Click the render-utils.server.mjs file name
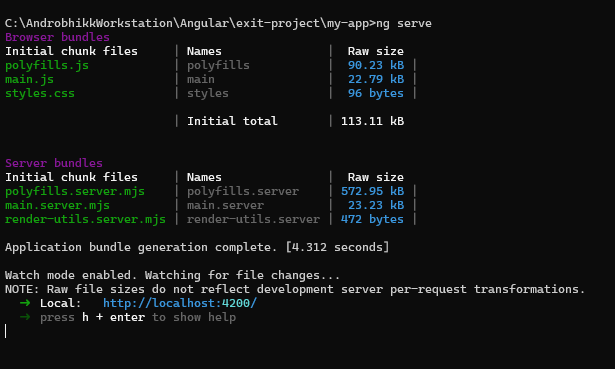 point(85,219)
